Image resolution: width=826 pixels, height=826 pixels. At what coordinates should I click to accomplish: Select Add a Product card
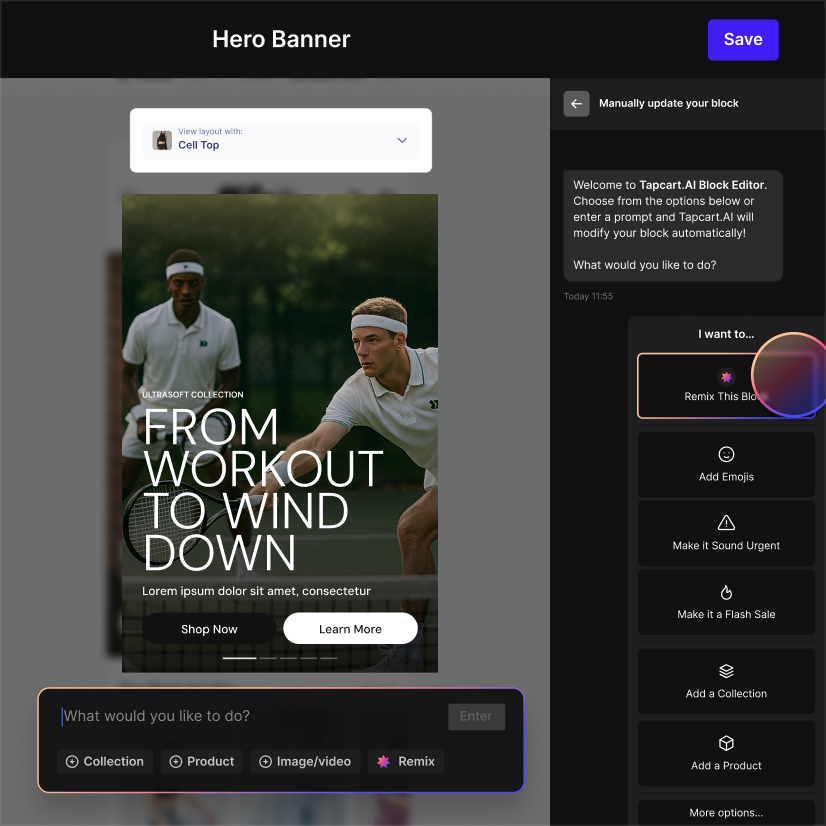726,753
